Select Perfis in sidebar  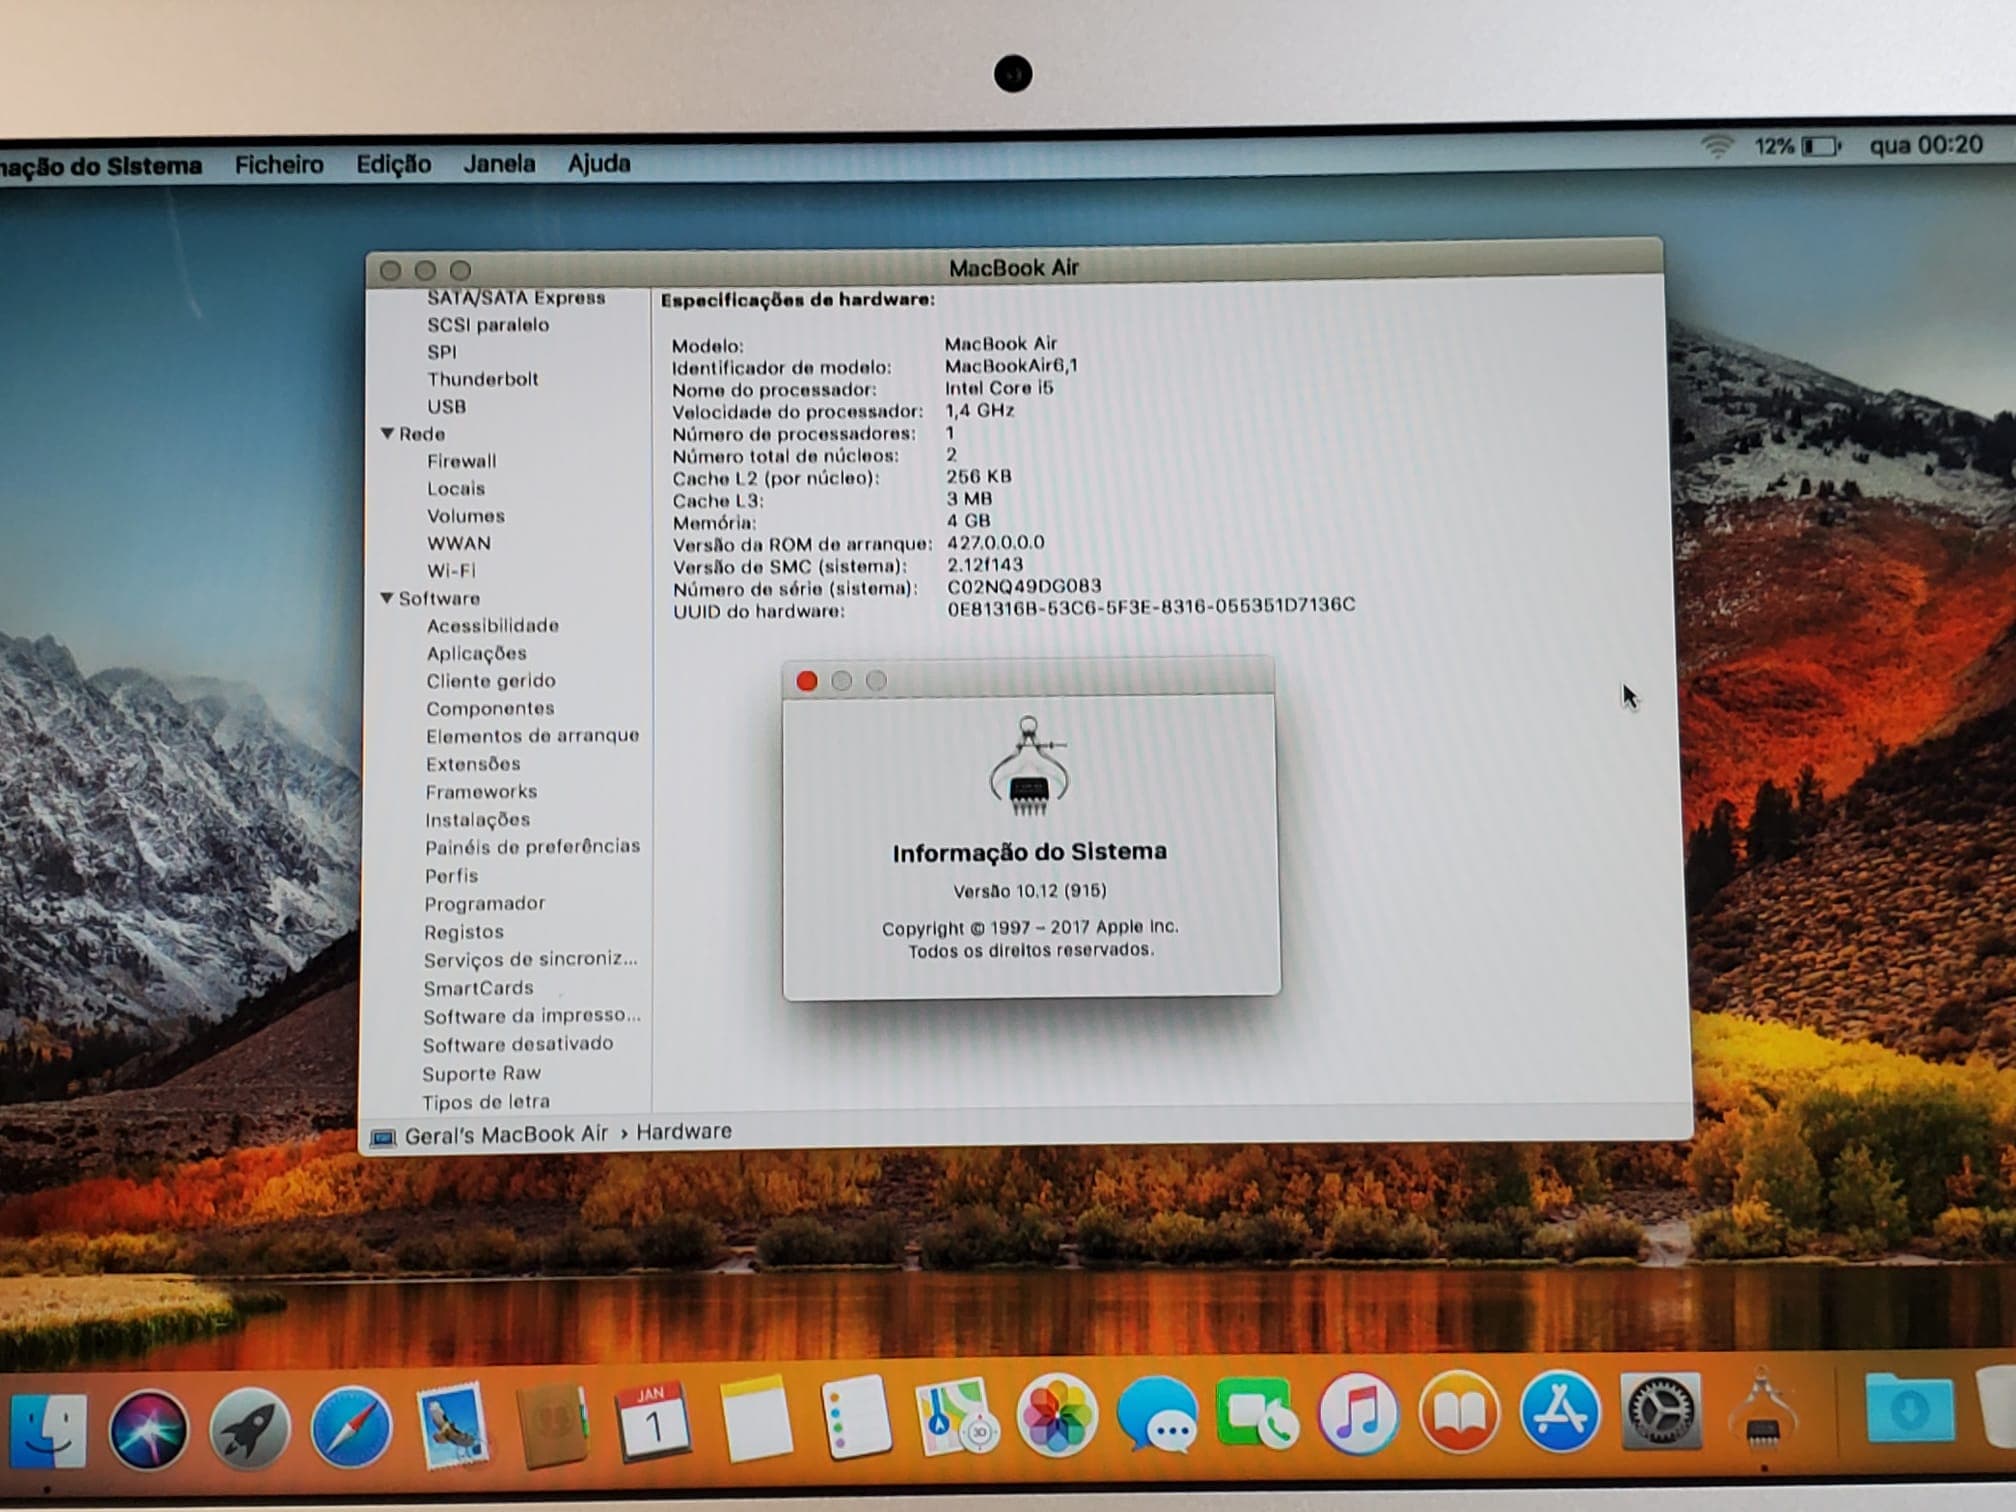pyautogui.click(x=451, y=876)
